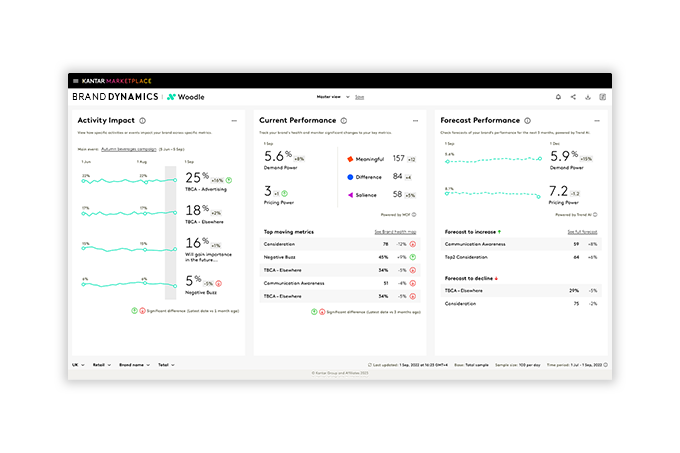Click the three-dot menu on Forecast Performance card
Image resolution: width=680 pixels, height=453 pixels.
coord(599,120)
